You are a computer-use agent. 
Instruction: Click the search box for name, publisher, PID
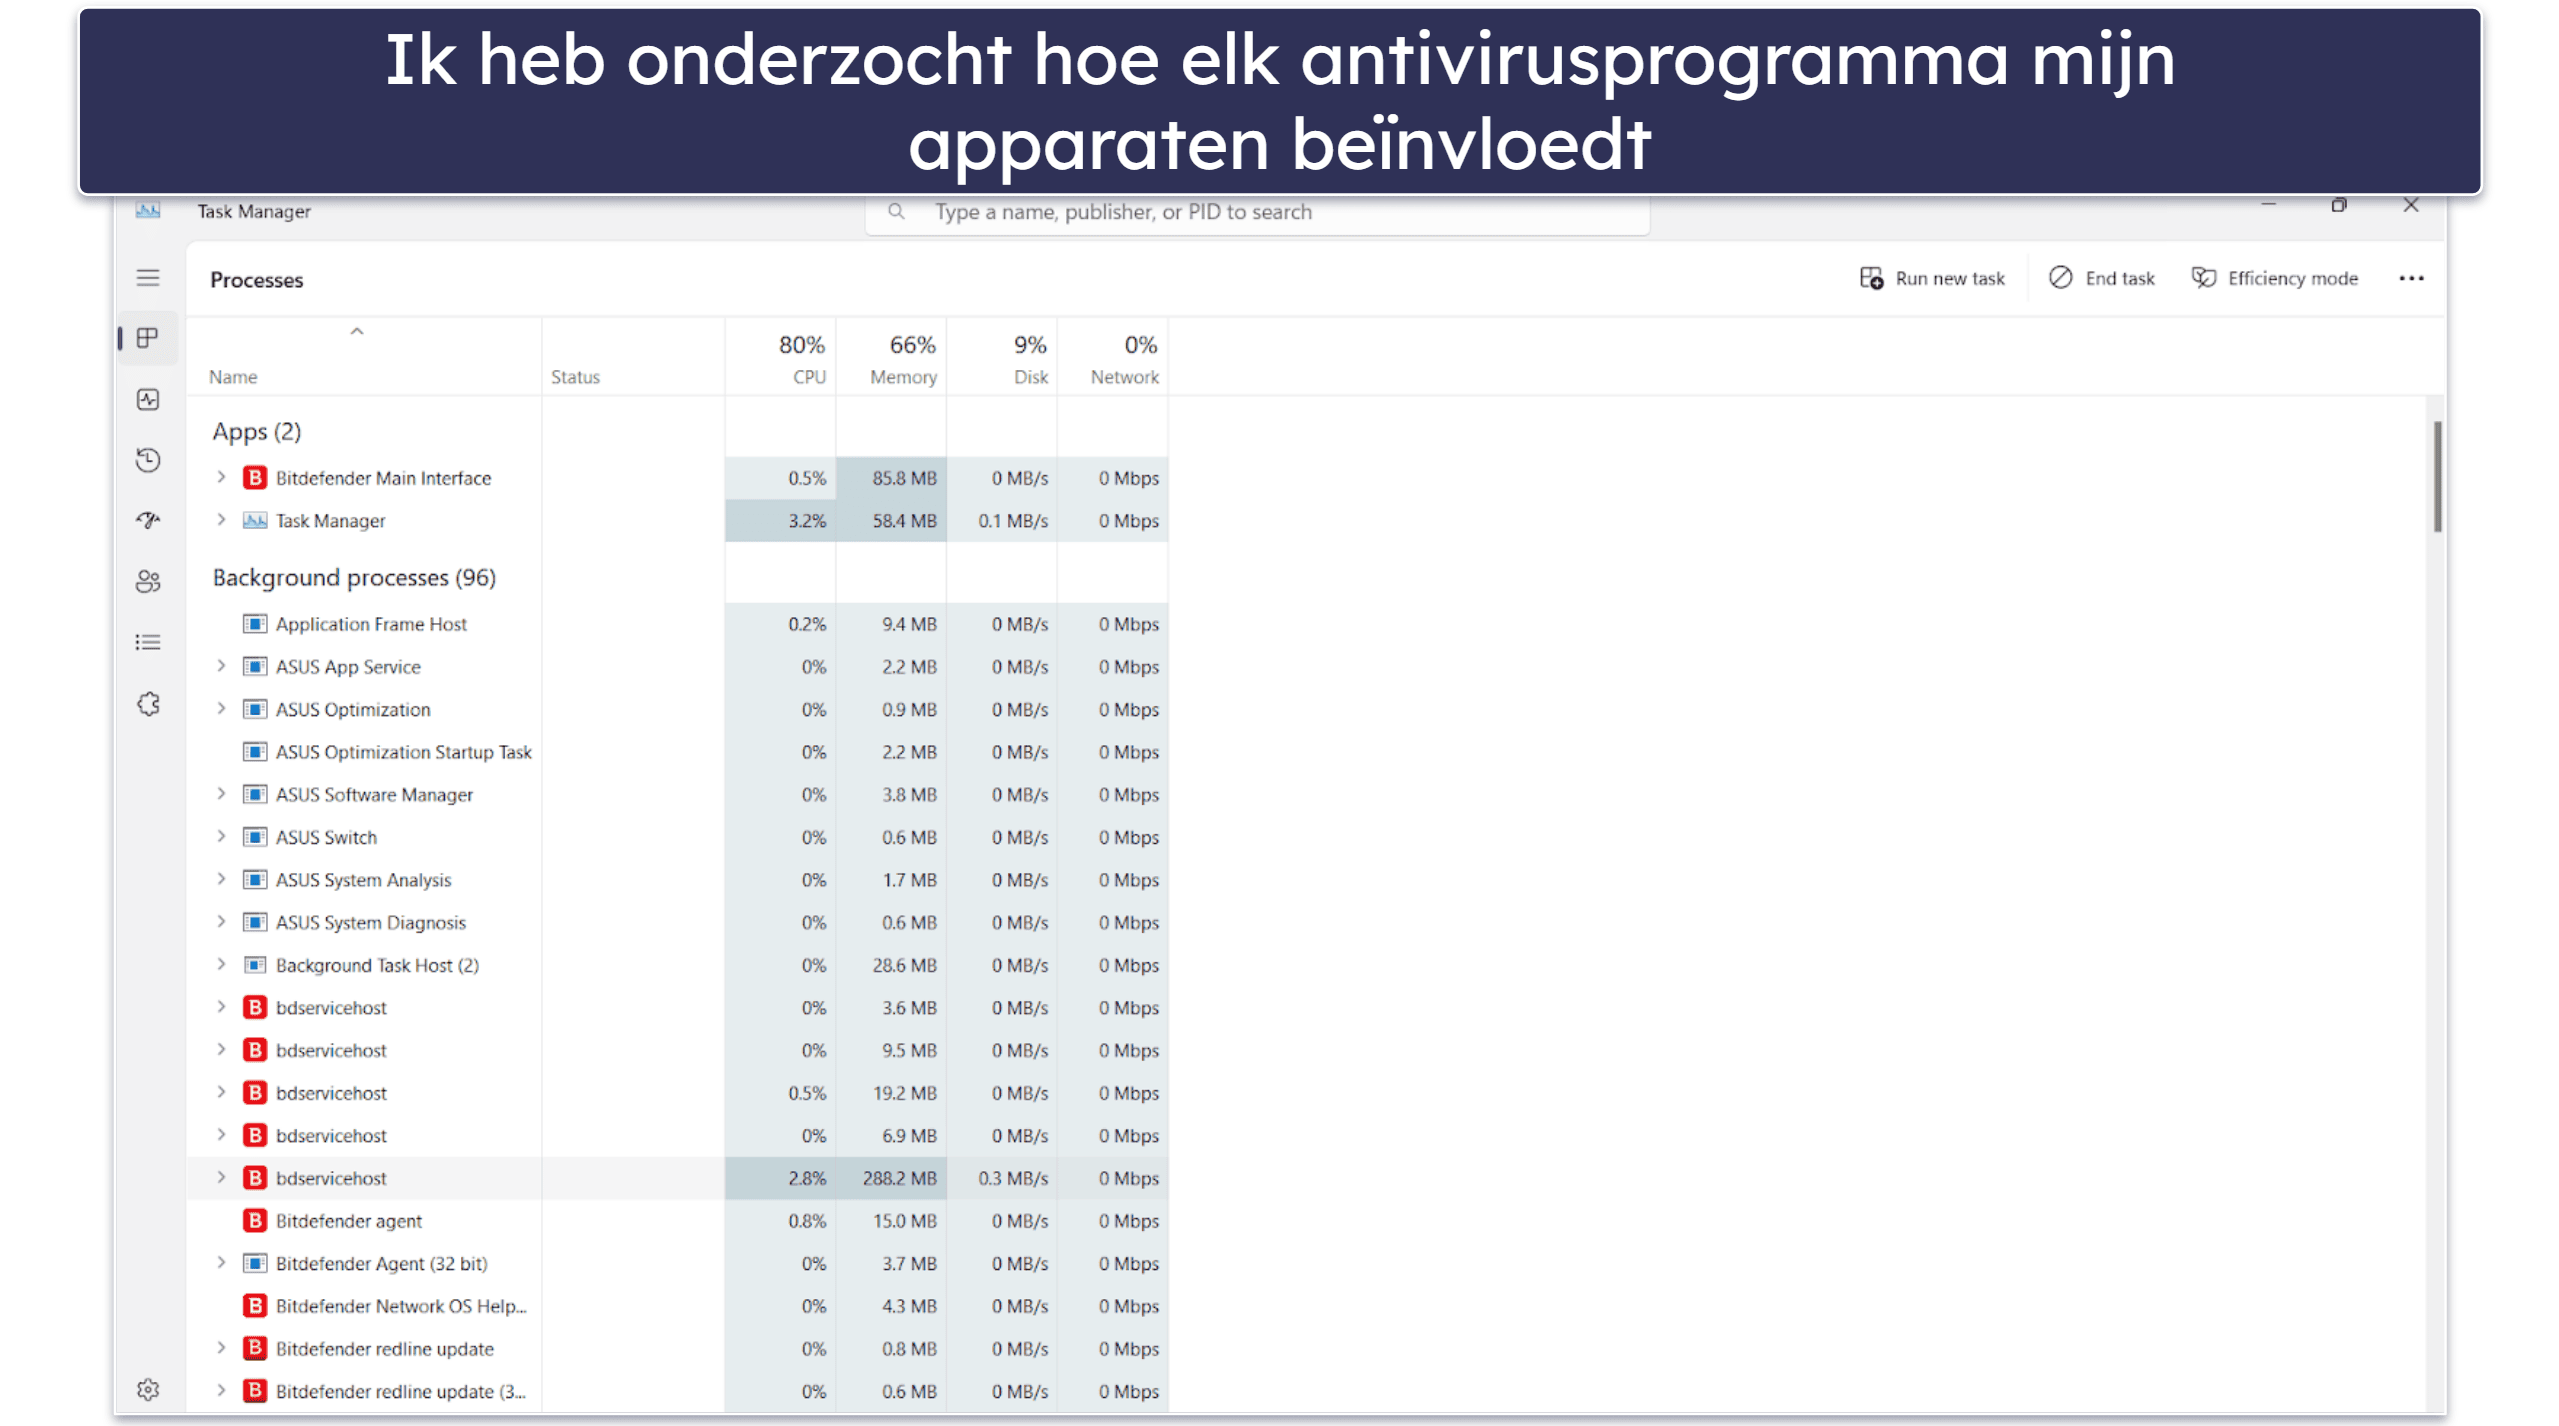pos(1257,212)
